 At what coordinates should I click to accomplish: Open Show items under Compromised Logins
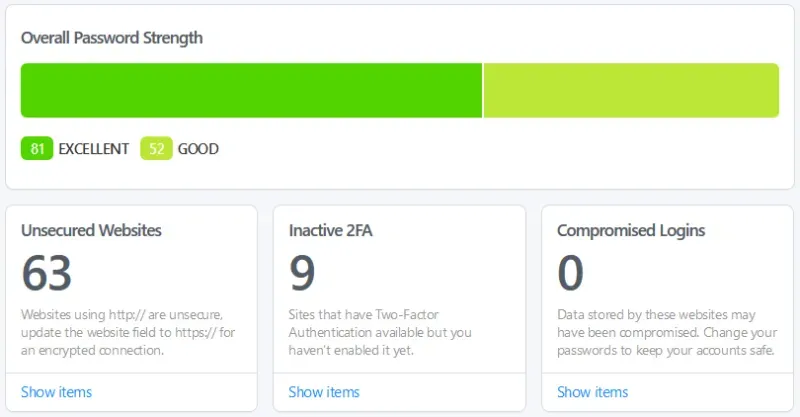[592, 392]
